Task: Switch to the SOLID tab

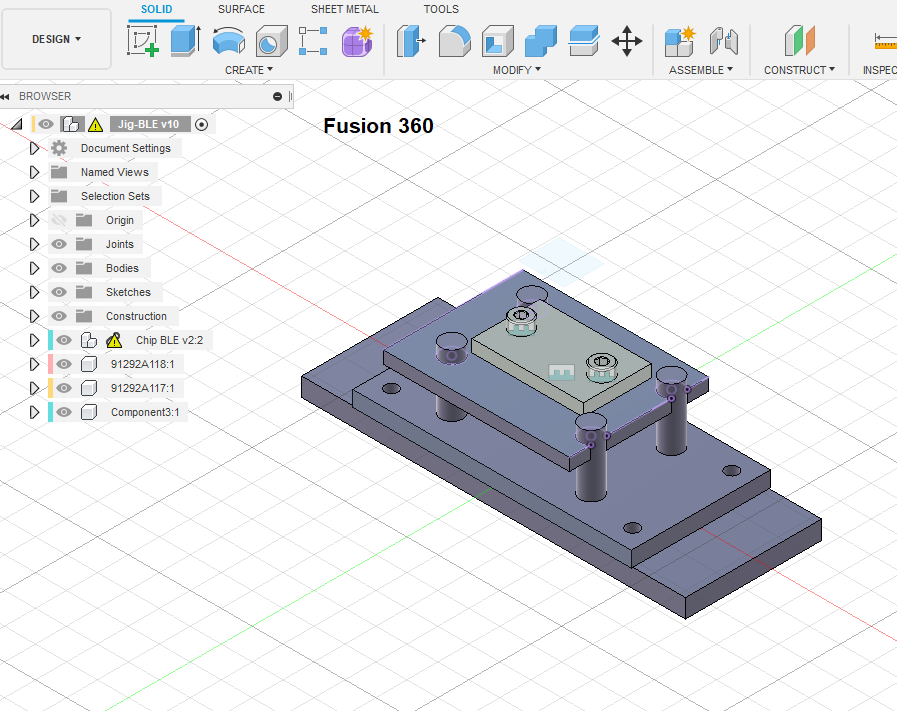Action: pyautogui.click(x=156, y=9)
